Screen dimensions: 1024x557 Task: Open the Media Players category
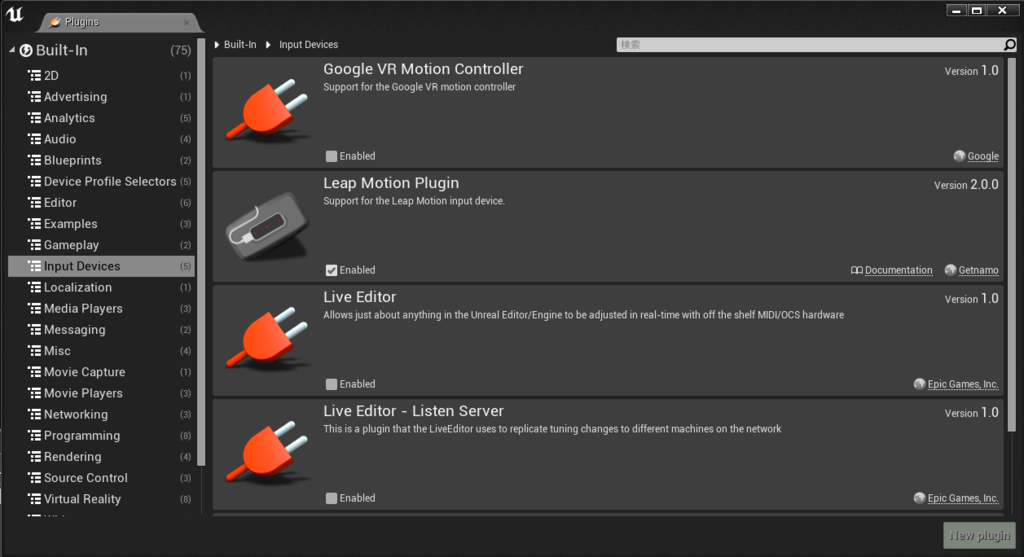pyautogui.click(x=101, y=309)
